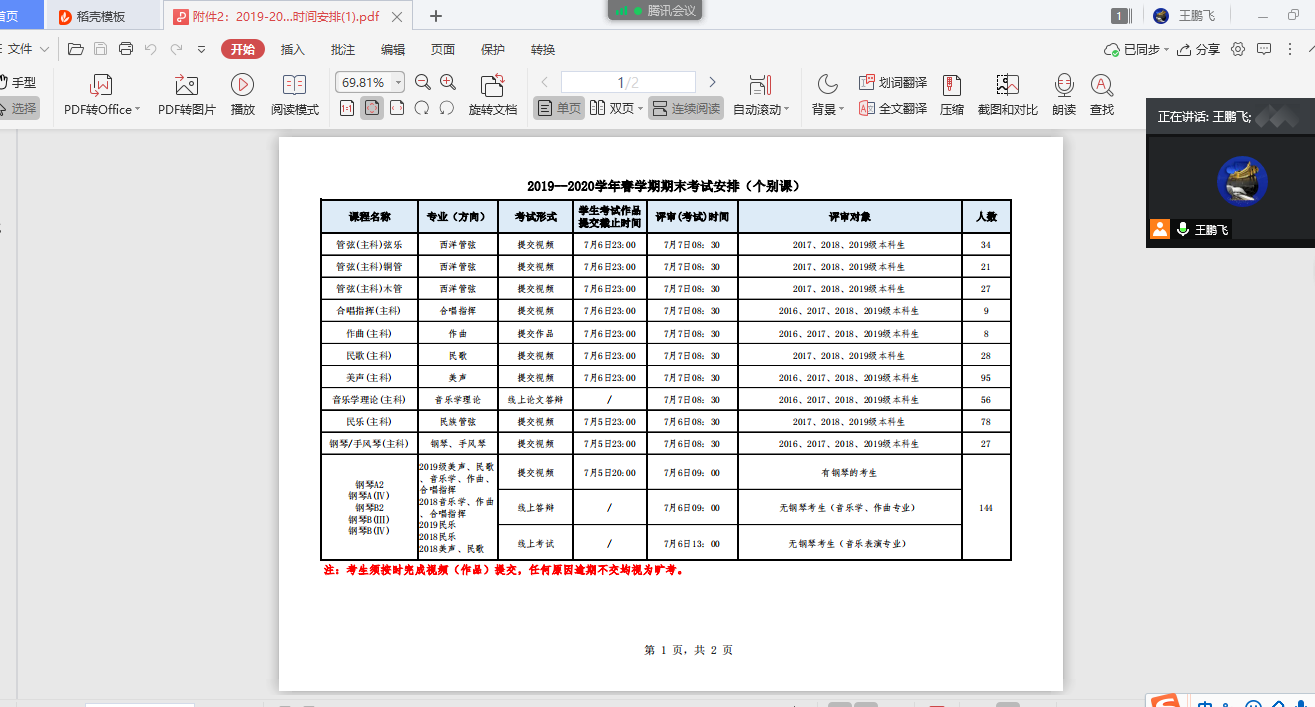Click 旋转文档 rotate document icon
The image size is (1315, 707).
coord(492,86)
